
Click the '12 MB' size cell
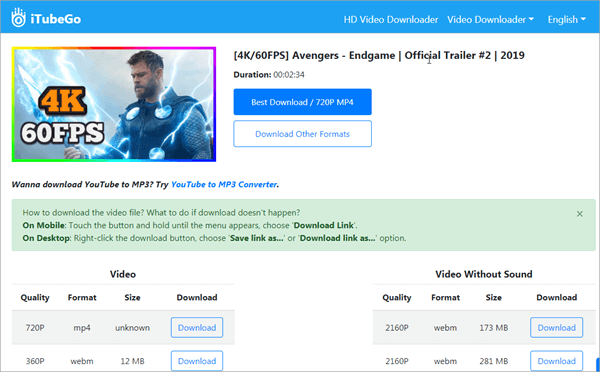(x=132, y=361)
